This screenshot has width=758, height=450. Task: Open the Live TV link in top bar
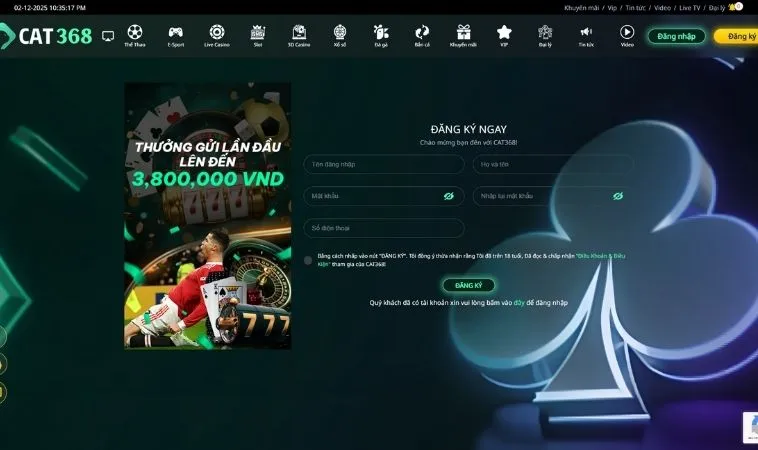tap(690, 7)
